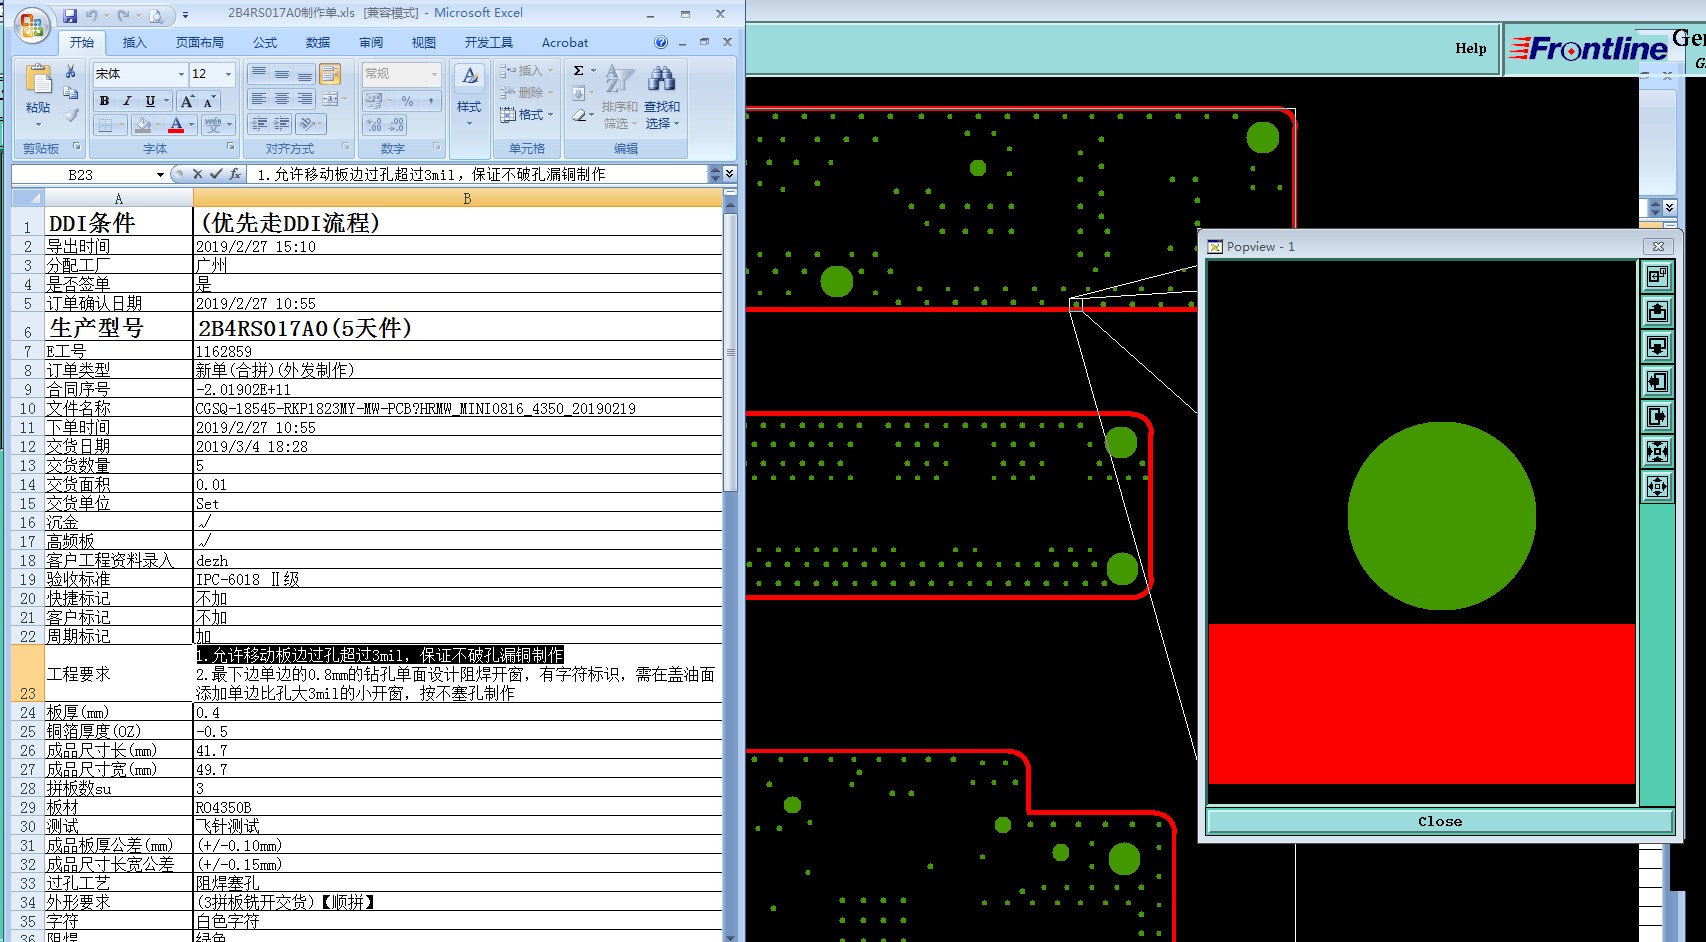Open the font size dropdown showing 12
Viewport: 1706px width, 942px height.
(228, 74)
